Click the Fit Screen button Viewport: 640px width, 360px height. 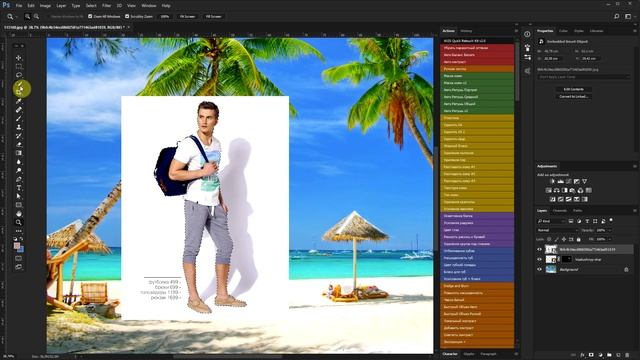[187, 16]
